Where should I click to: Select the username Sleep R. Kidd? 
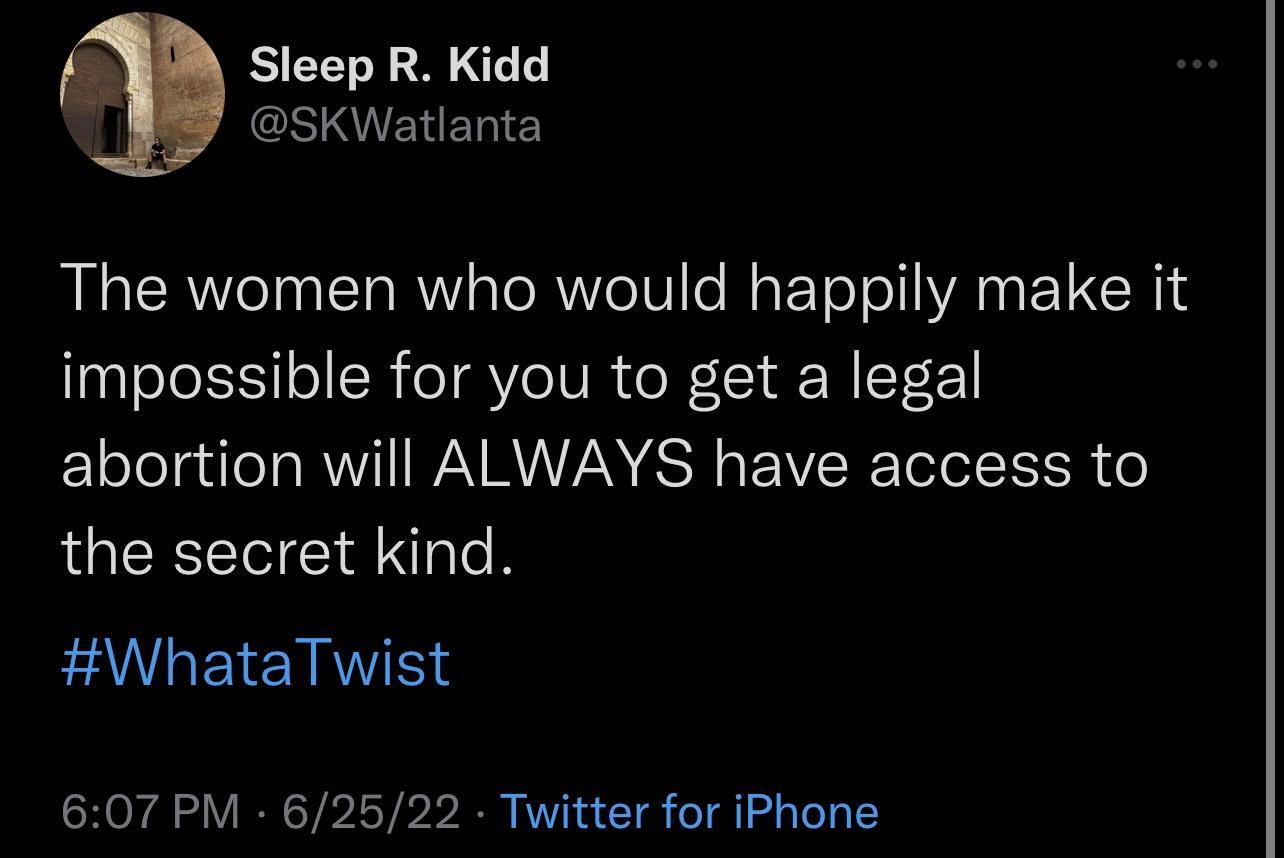[x=399, y=63]
